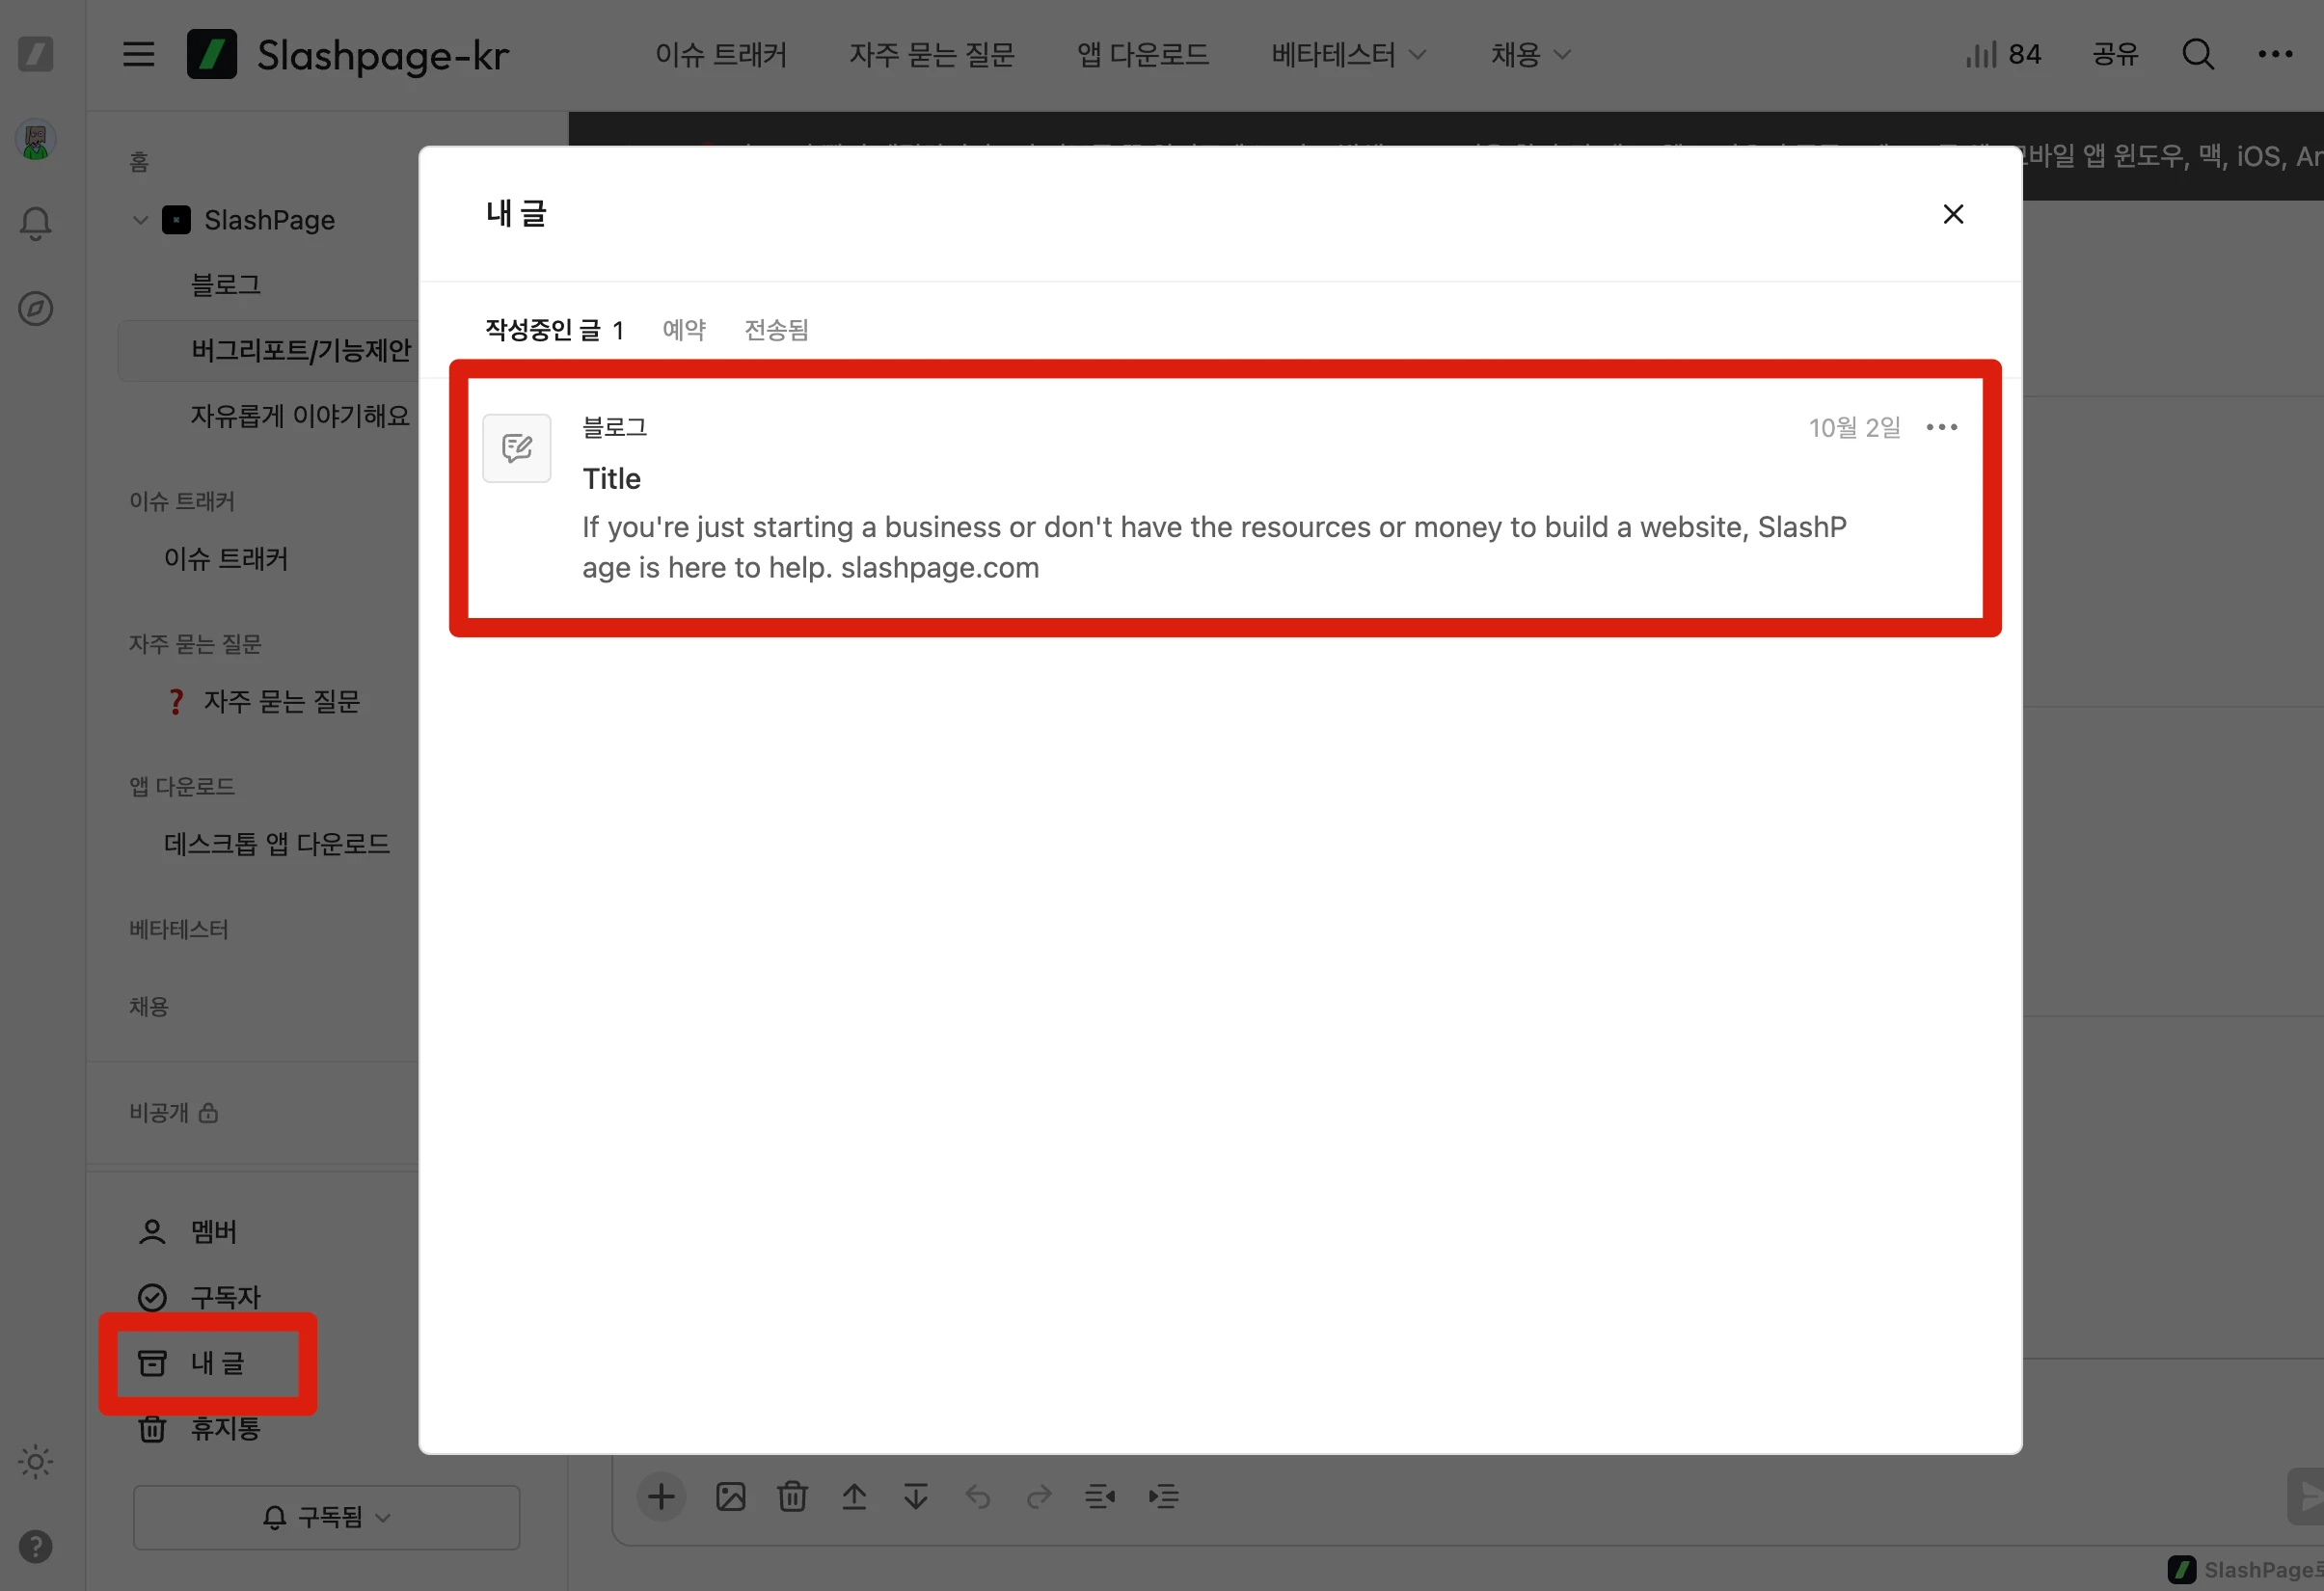
Task: Open the 구독됨 subscription dropdown
Action: pos(326,1517)
